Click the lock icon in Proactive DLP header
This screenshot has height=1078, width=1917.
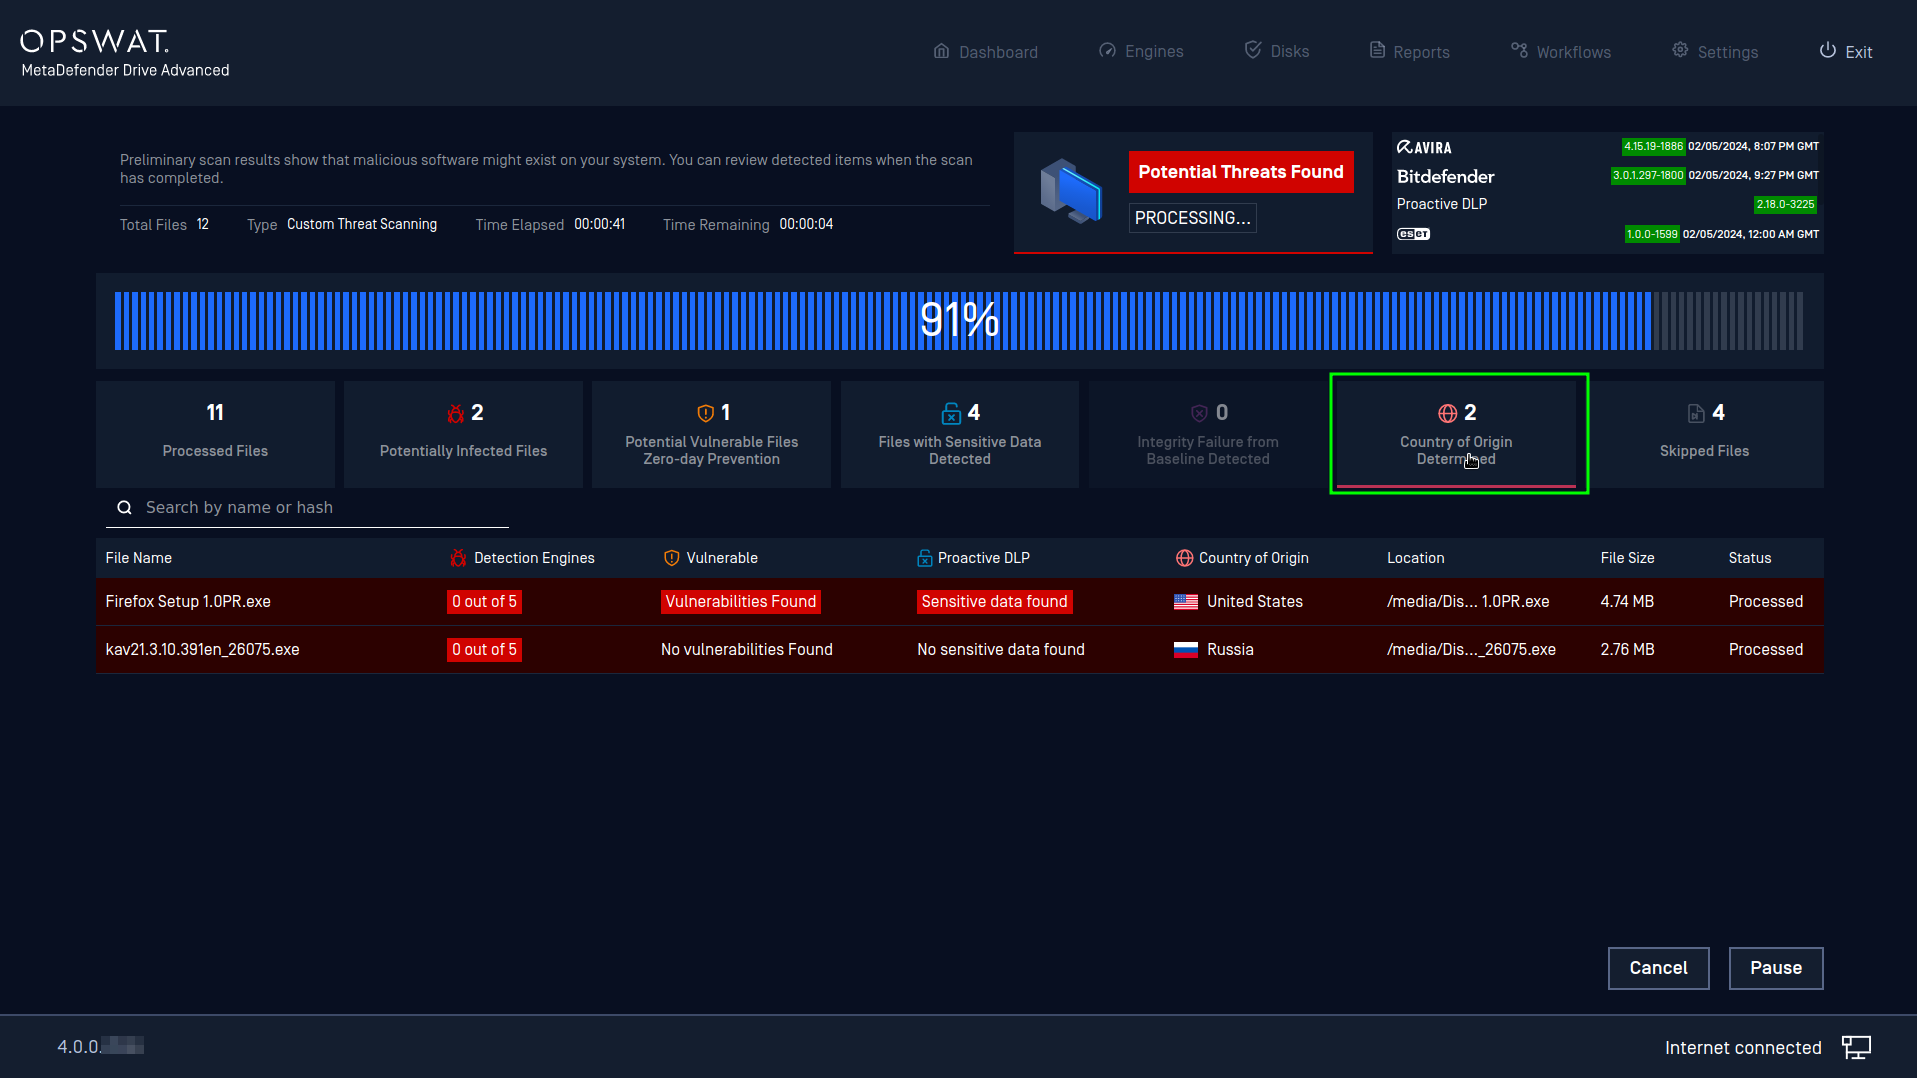tap(924, 558)
